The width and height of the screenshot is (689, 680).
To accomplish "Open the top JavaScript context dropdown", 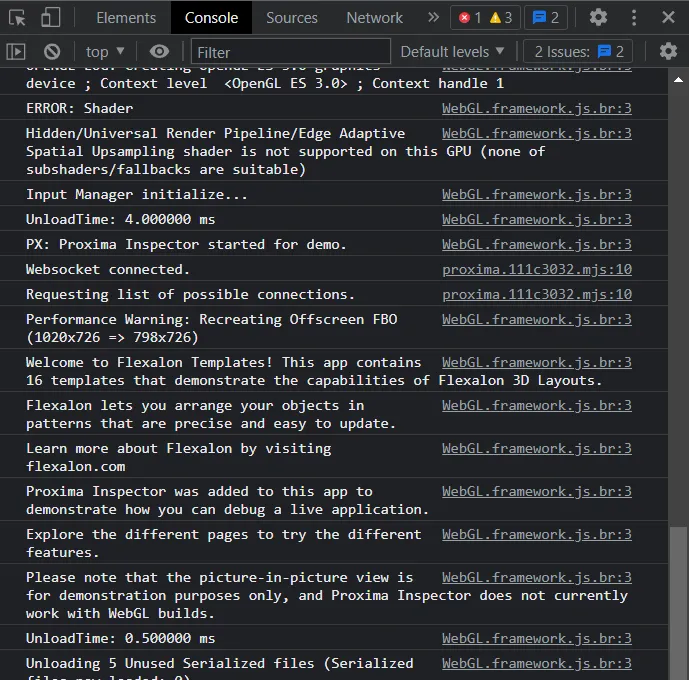I will pos(105,52).
